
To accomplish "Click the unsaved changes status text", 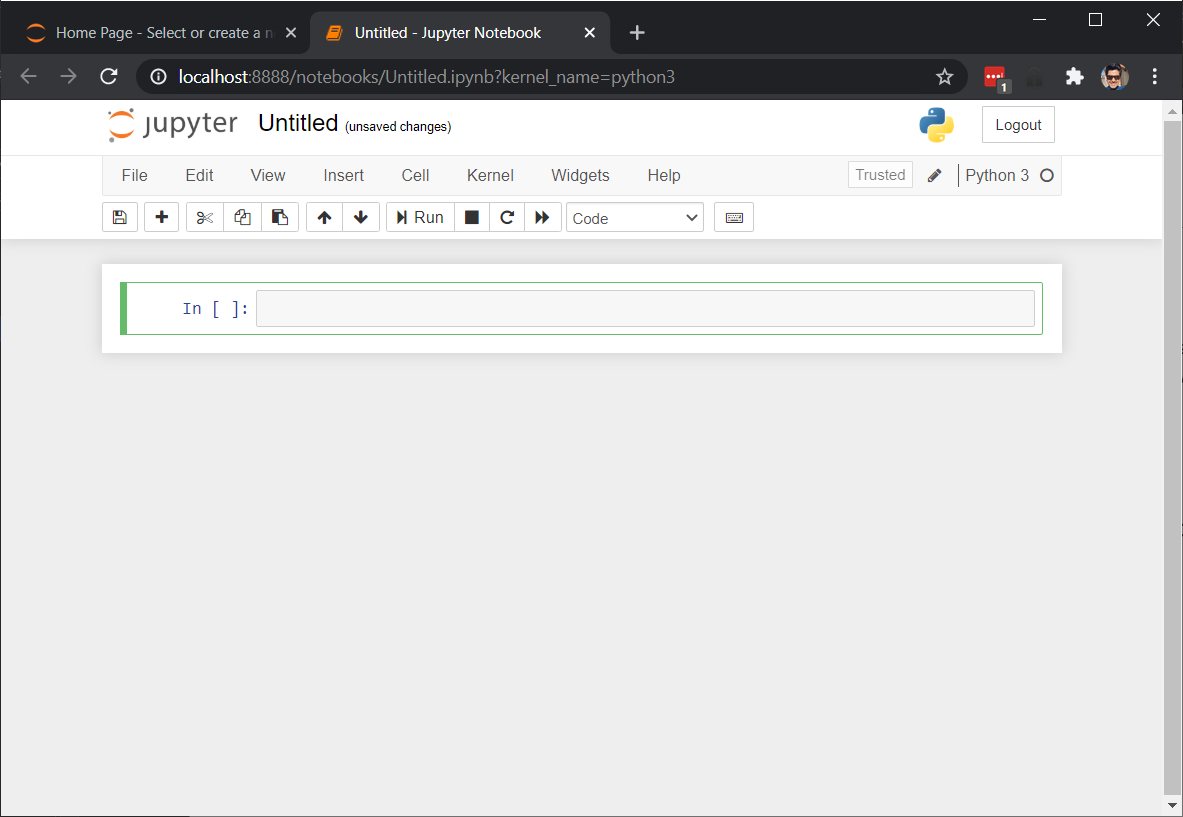I will pos(398,127).
